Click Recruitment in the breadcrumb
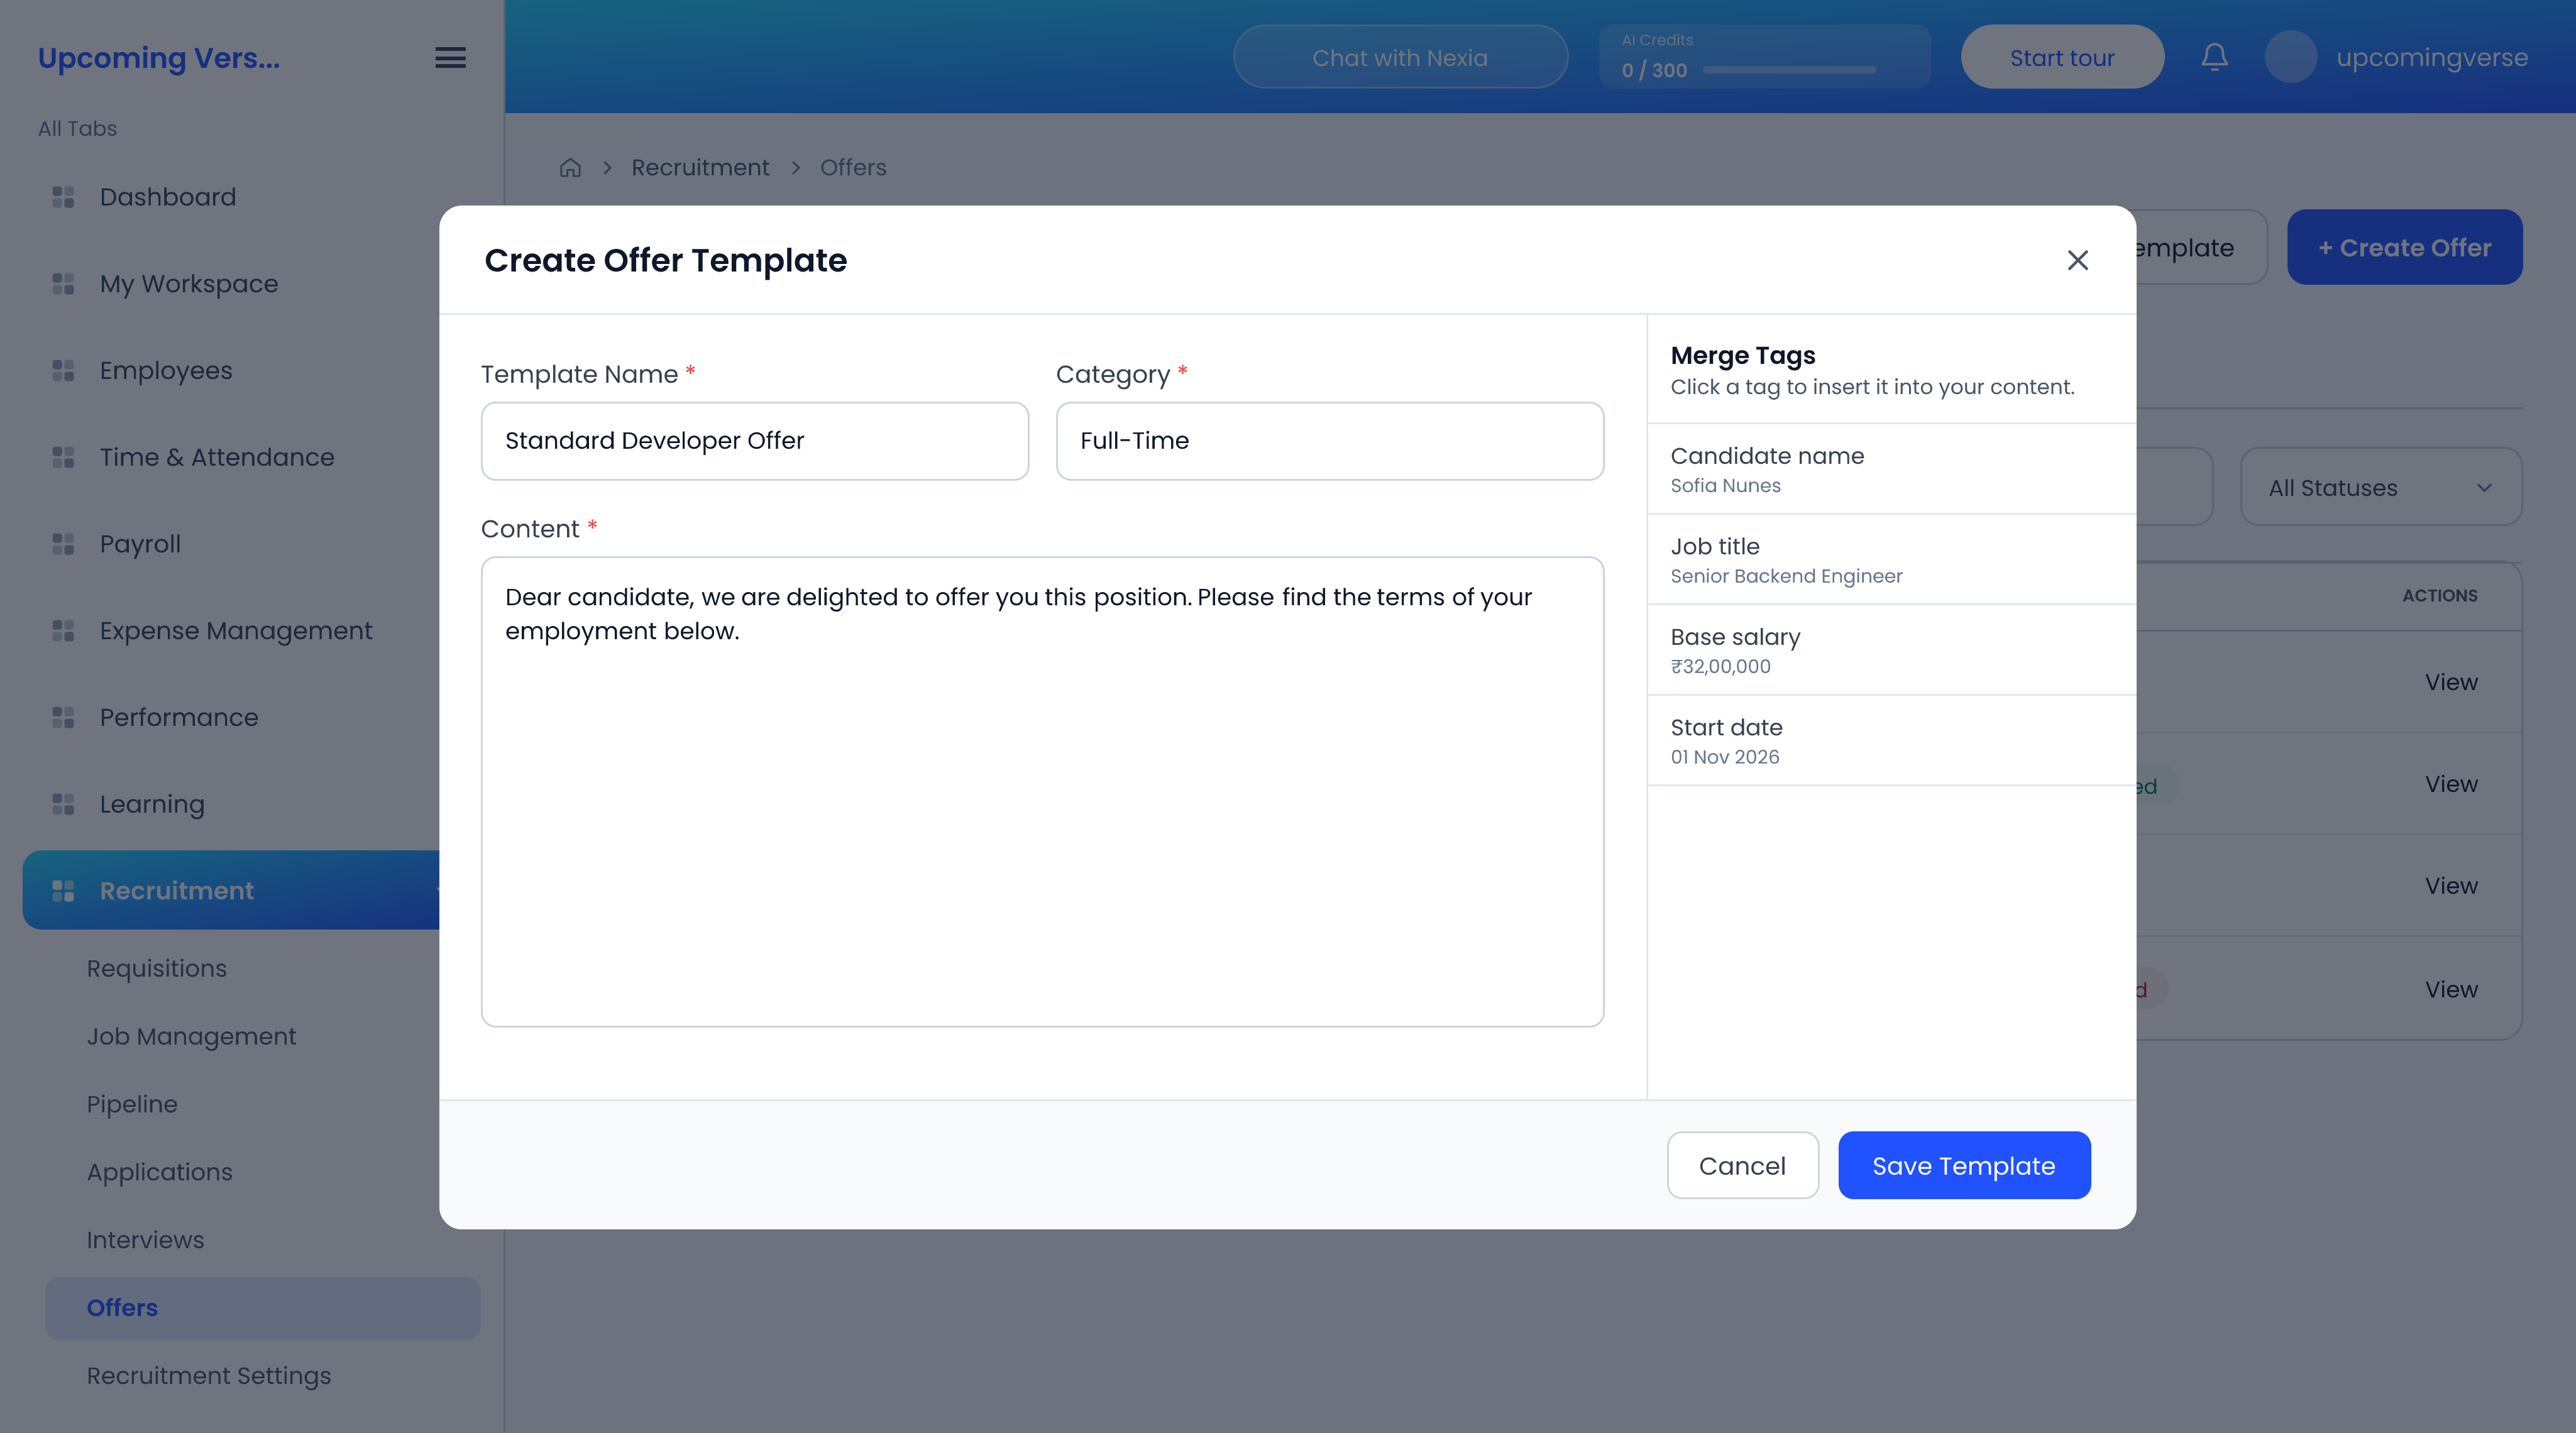2576x1433 pixels. pos(700,167)
